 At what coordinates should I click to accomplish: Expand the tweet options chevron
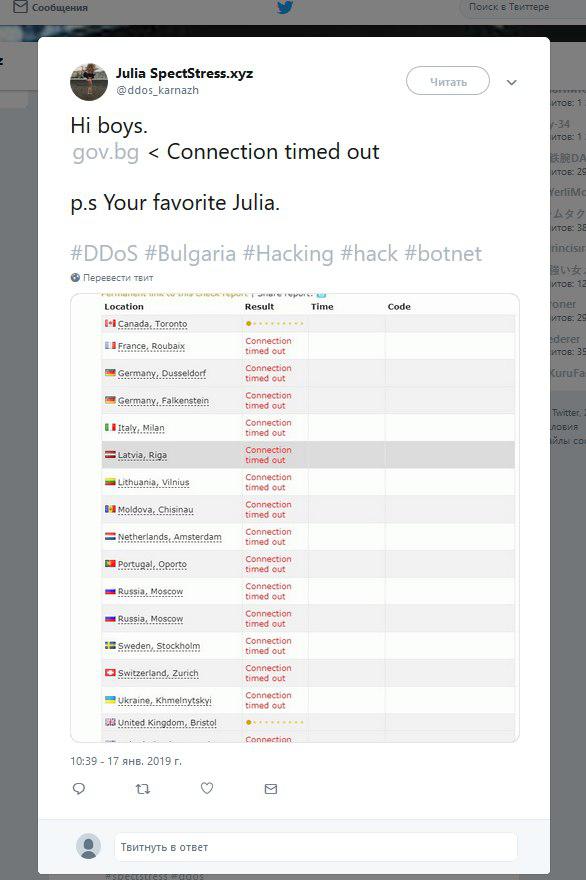coord(511,82)
